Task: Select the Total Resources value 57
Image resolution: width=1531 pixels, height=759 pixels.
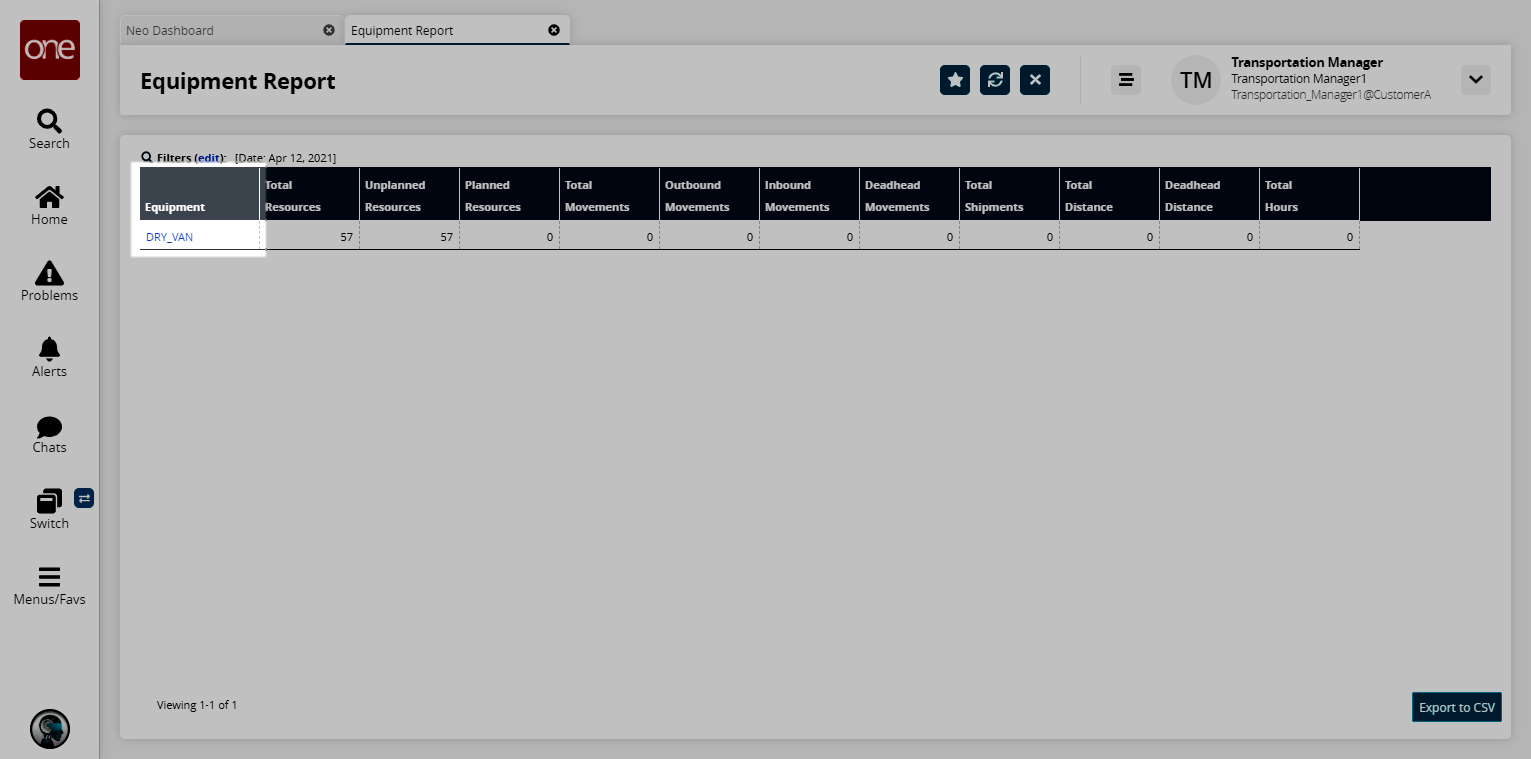Action: [x=346, y=237]
